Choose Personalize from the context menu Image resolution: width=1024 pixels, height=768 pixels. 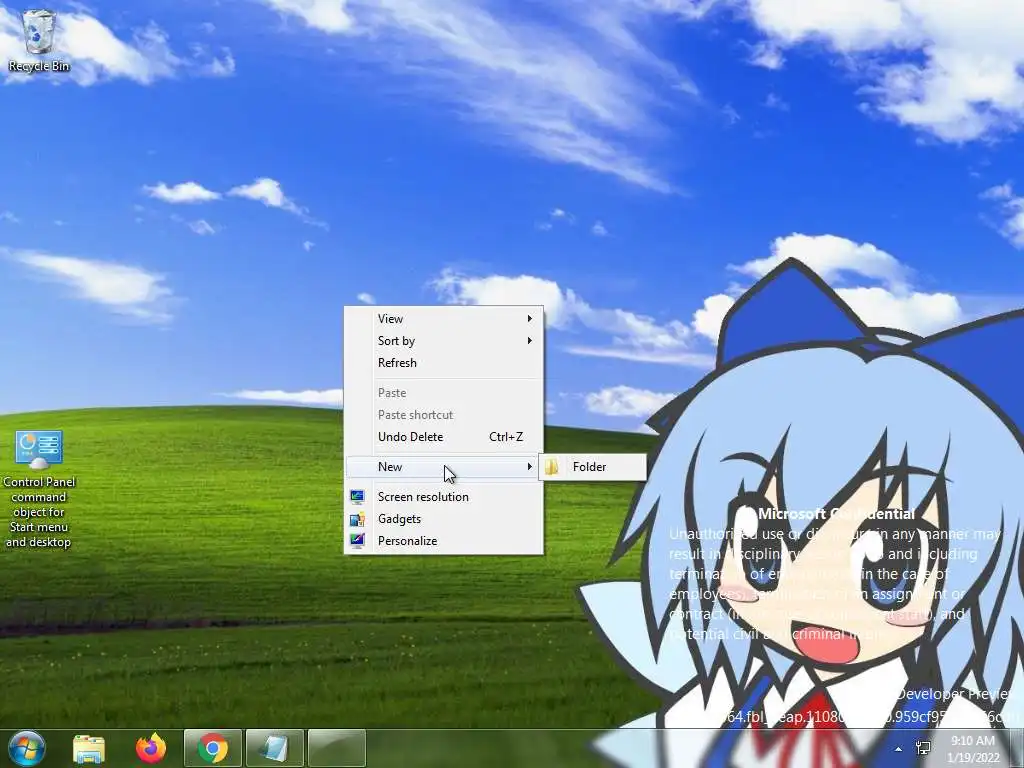444,541
